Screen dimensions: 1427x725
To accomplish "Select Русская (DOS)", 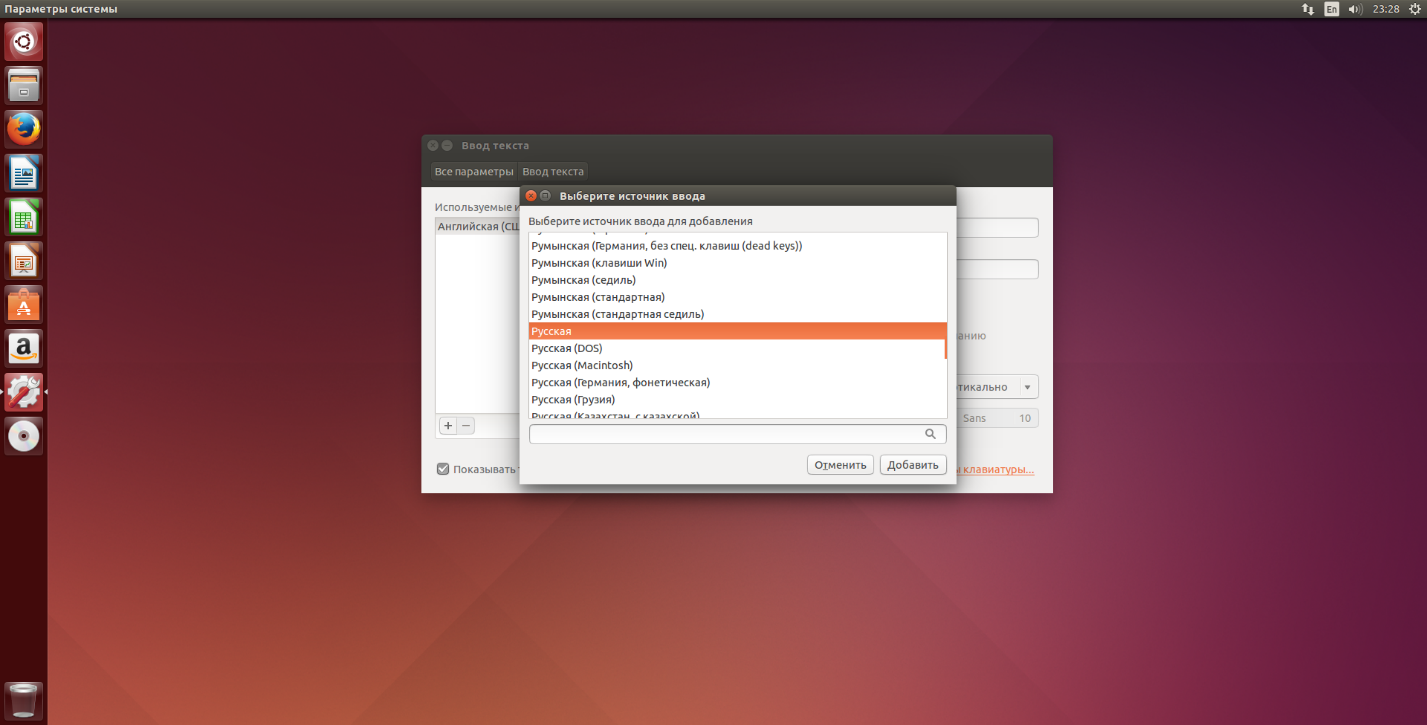I will click(737, 348).
